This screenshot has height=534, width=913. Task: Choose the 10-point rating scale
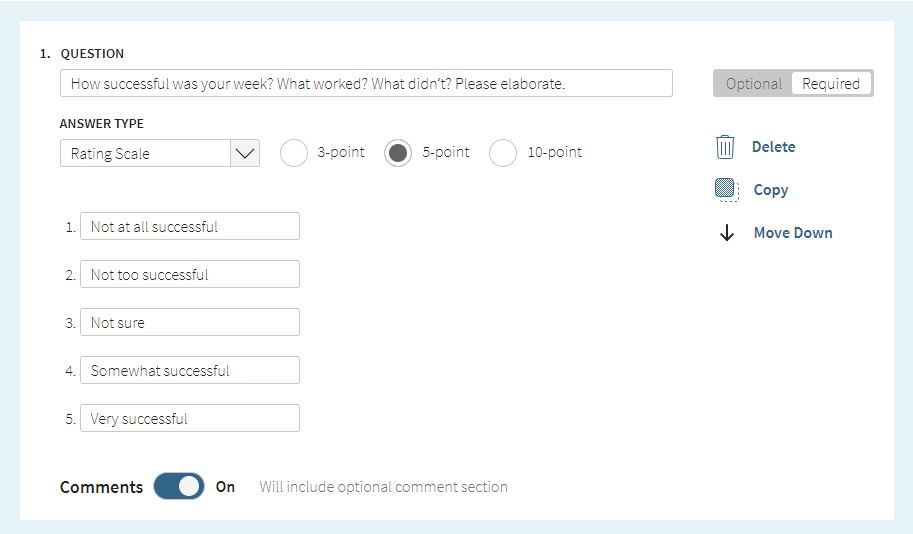[x=503, y=153]
